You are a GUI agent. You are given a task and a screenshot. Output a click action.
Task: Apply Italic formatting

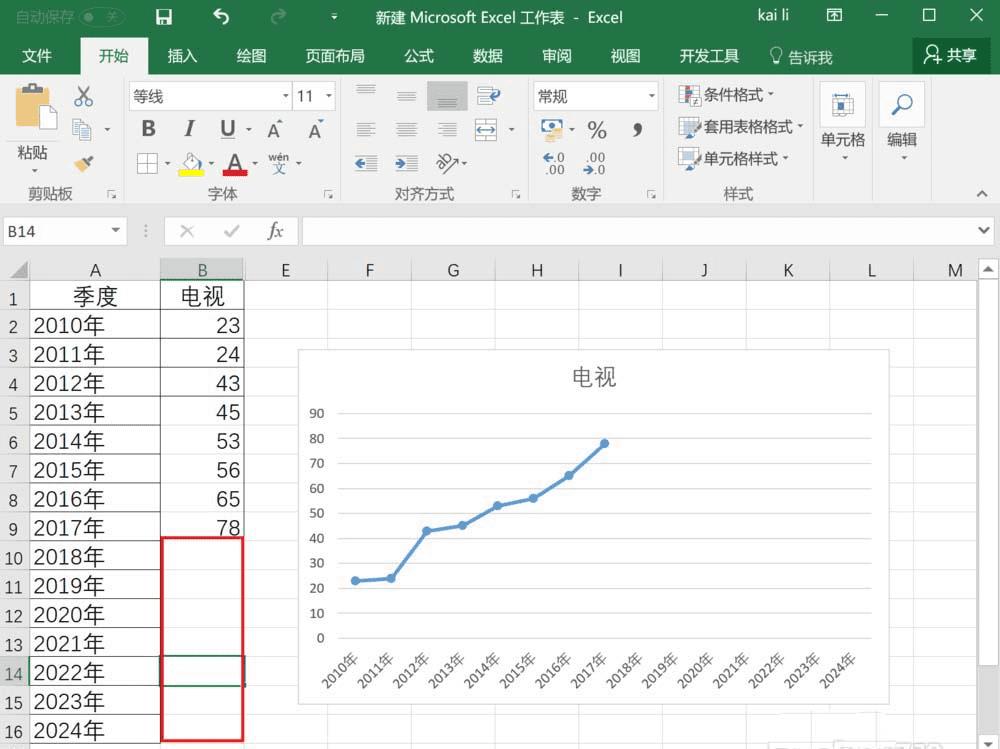pyautogui.click(x=189, y=129)
